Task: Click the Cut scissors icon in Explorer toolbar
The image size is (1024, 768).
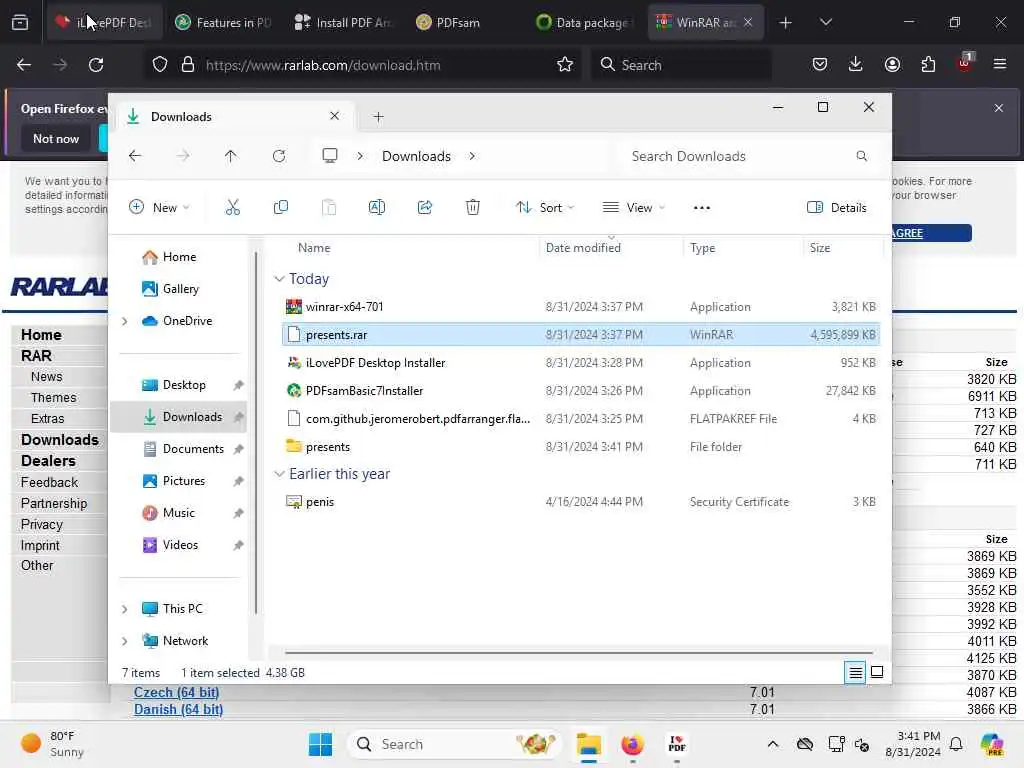Action: click(232, 208)
